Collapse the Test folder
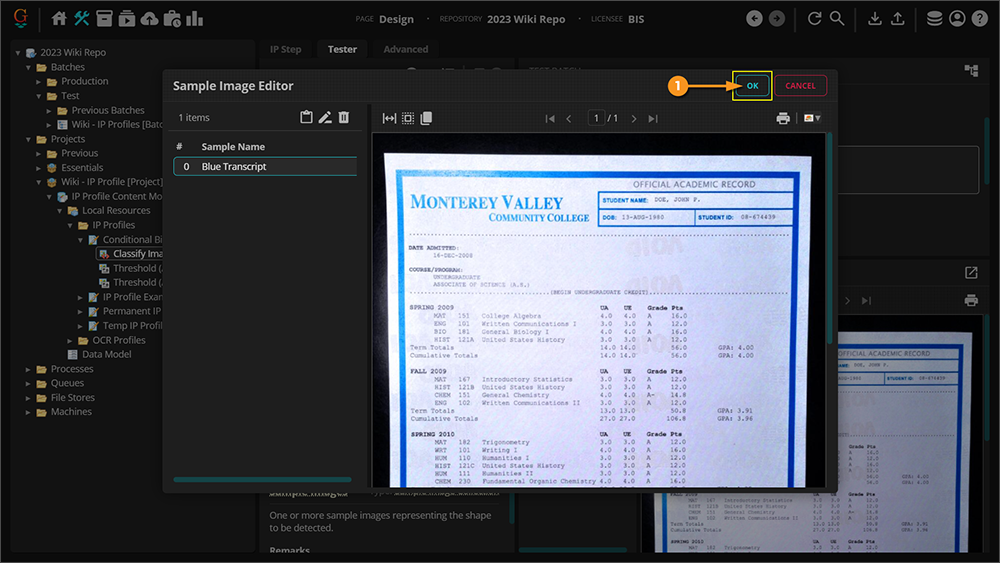The width and height of the screenshot is (1000, 563). coord(38,96)
